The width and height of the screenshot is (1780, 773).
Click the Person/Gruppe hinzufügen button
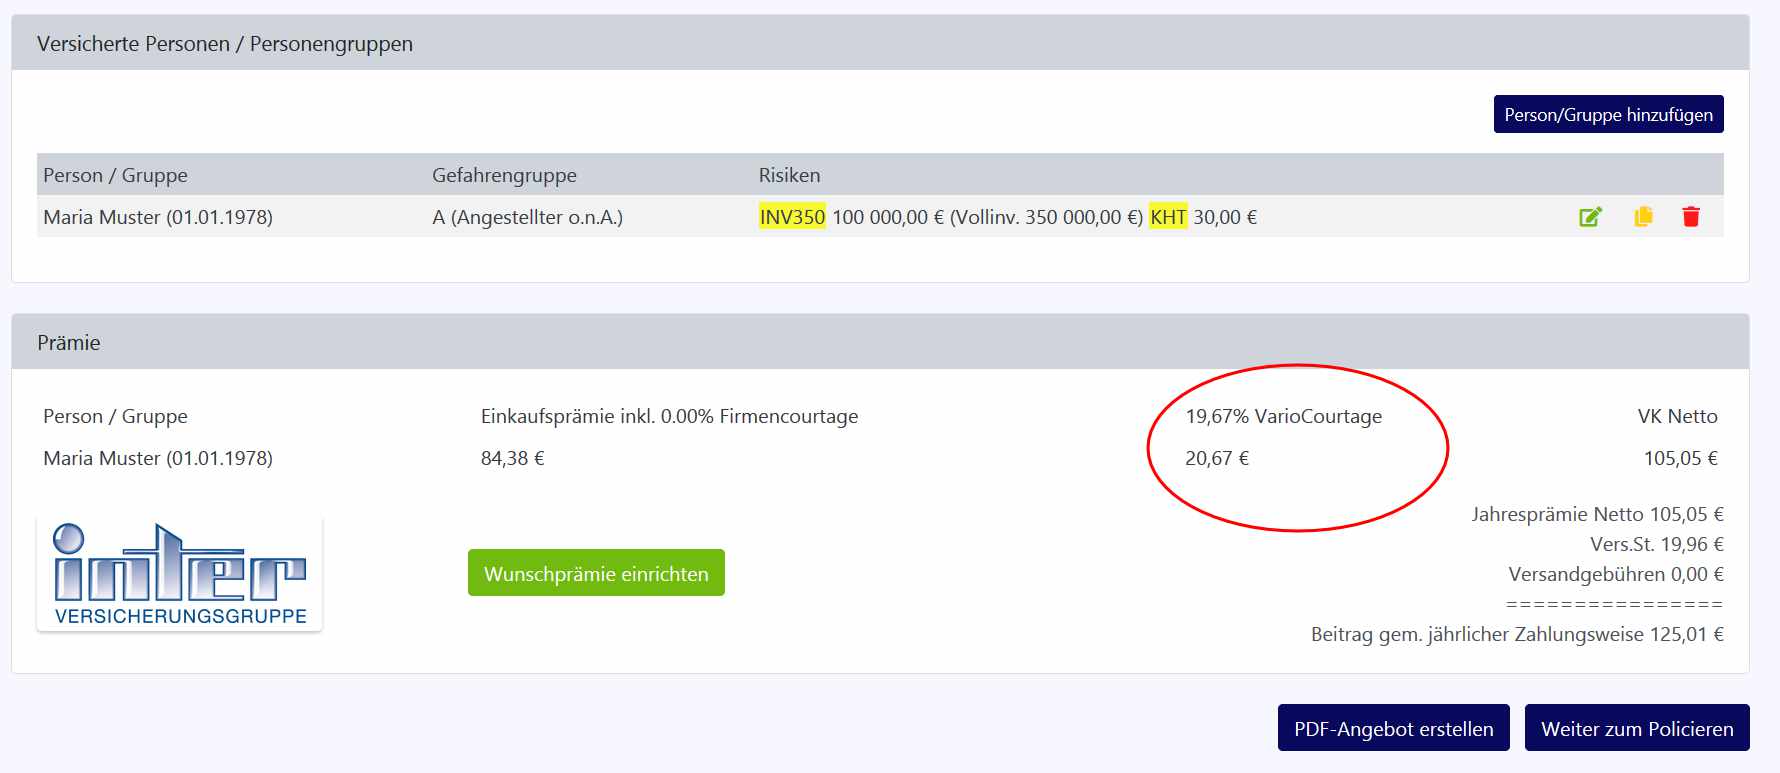(x=1608, y=114)
